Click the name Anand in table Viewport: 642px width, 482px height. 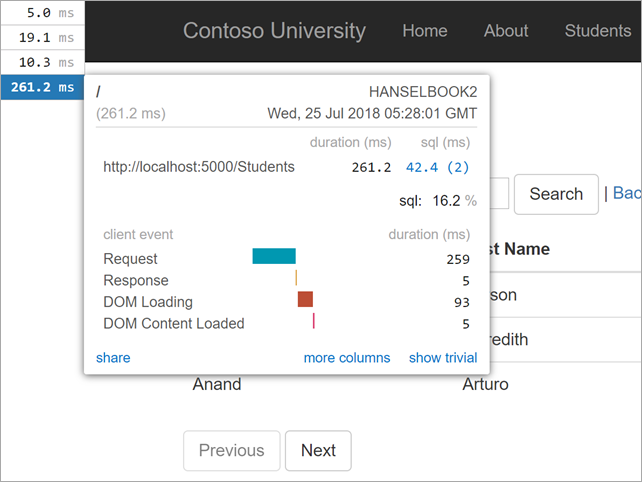point(217,384)
